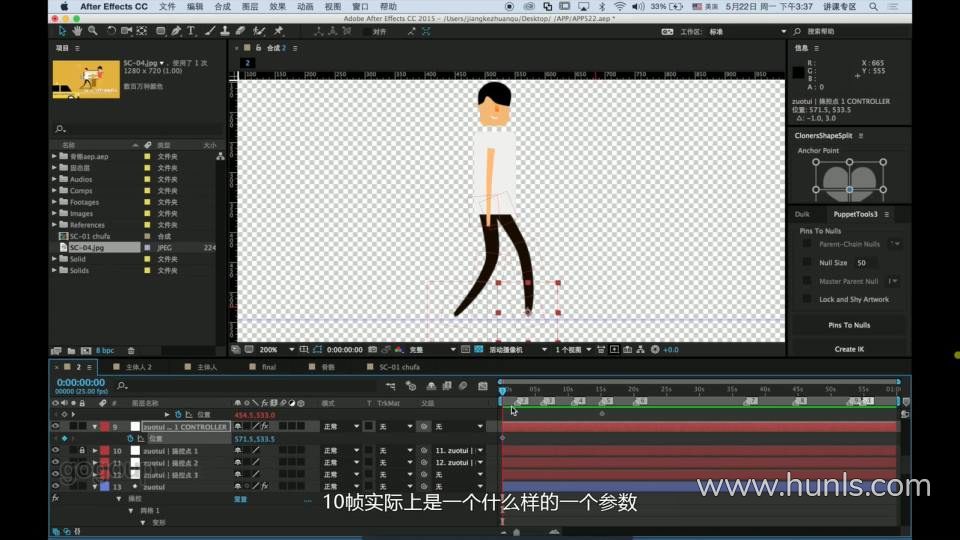This screenshot has height=540, width=960.
Task: Expand the Audios folder
Action: (x=54, y=179)
